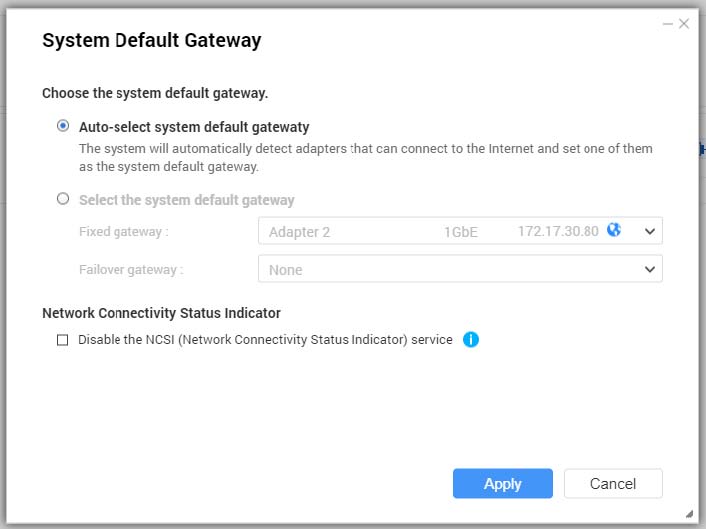This screenshot has height=529, width=706.
Task: Click the 'Fixed gateway :' label
Action: (123, 232)
